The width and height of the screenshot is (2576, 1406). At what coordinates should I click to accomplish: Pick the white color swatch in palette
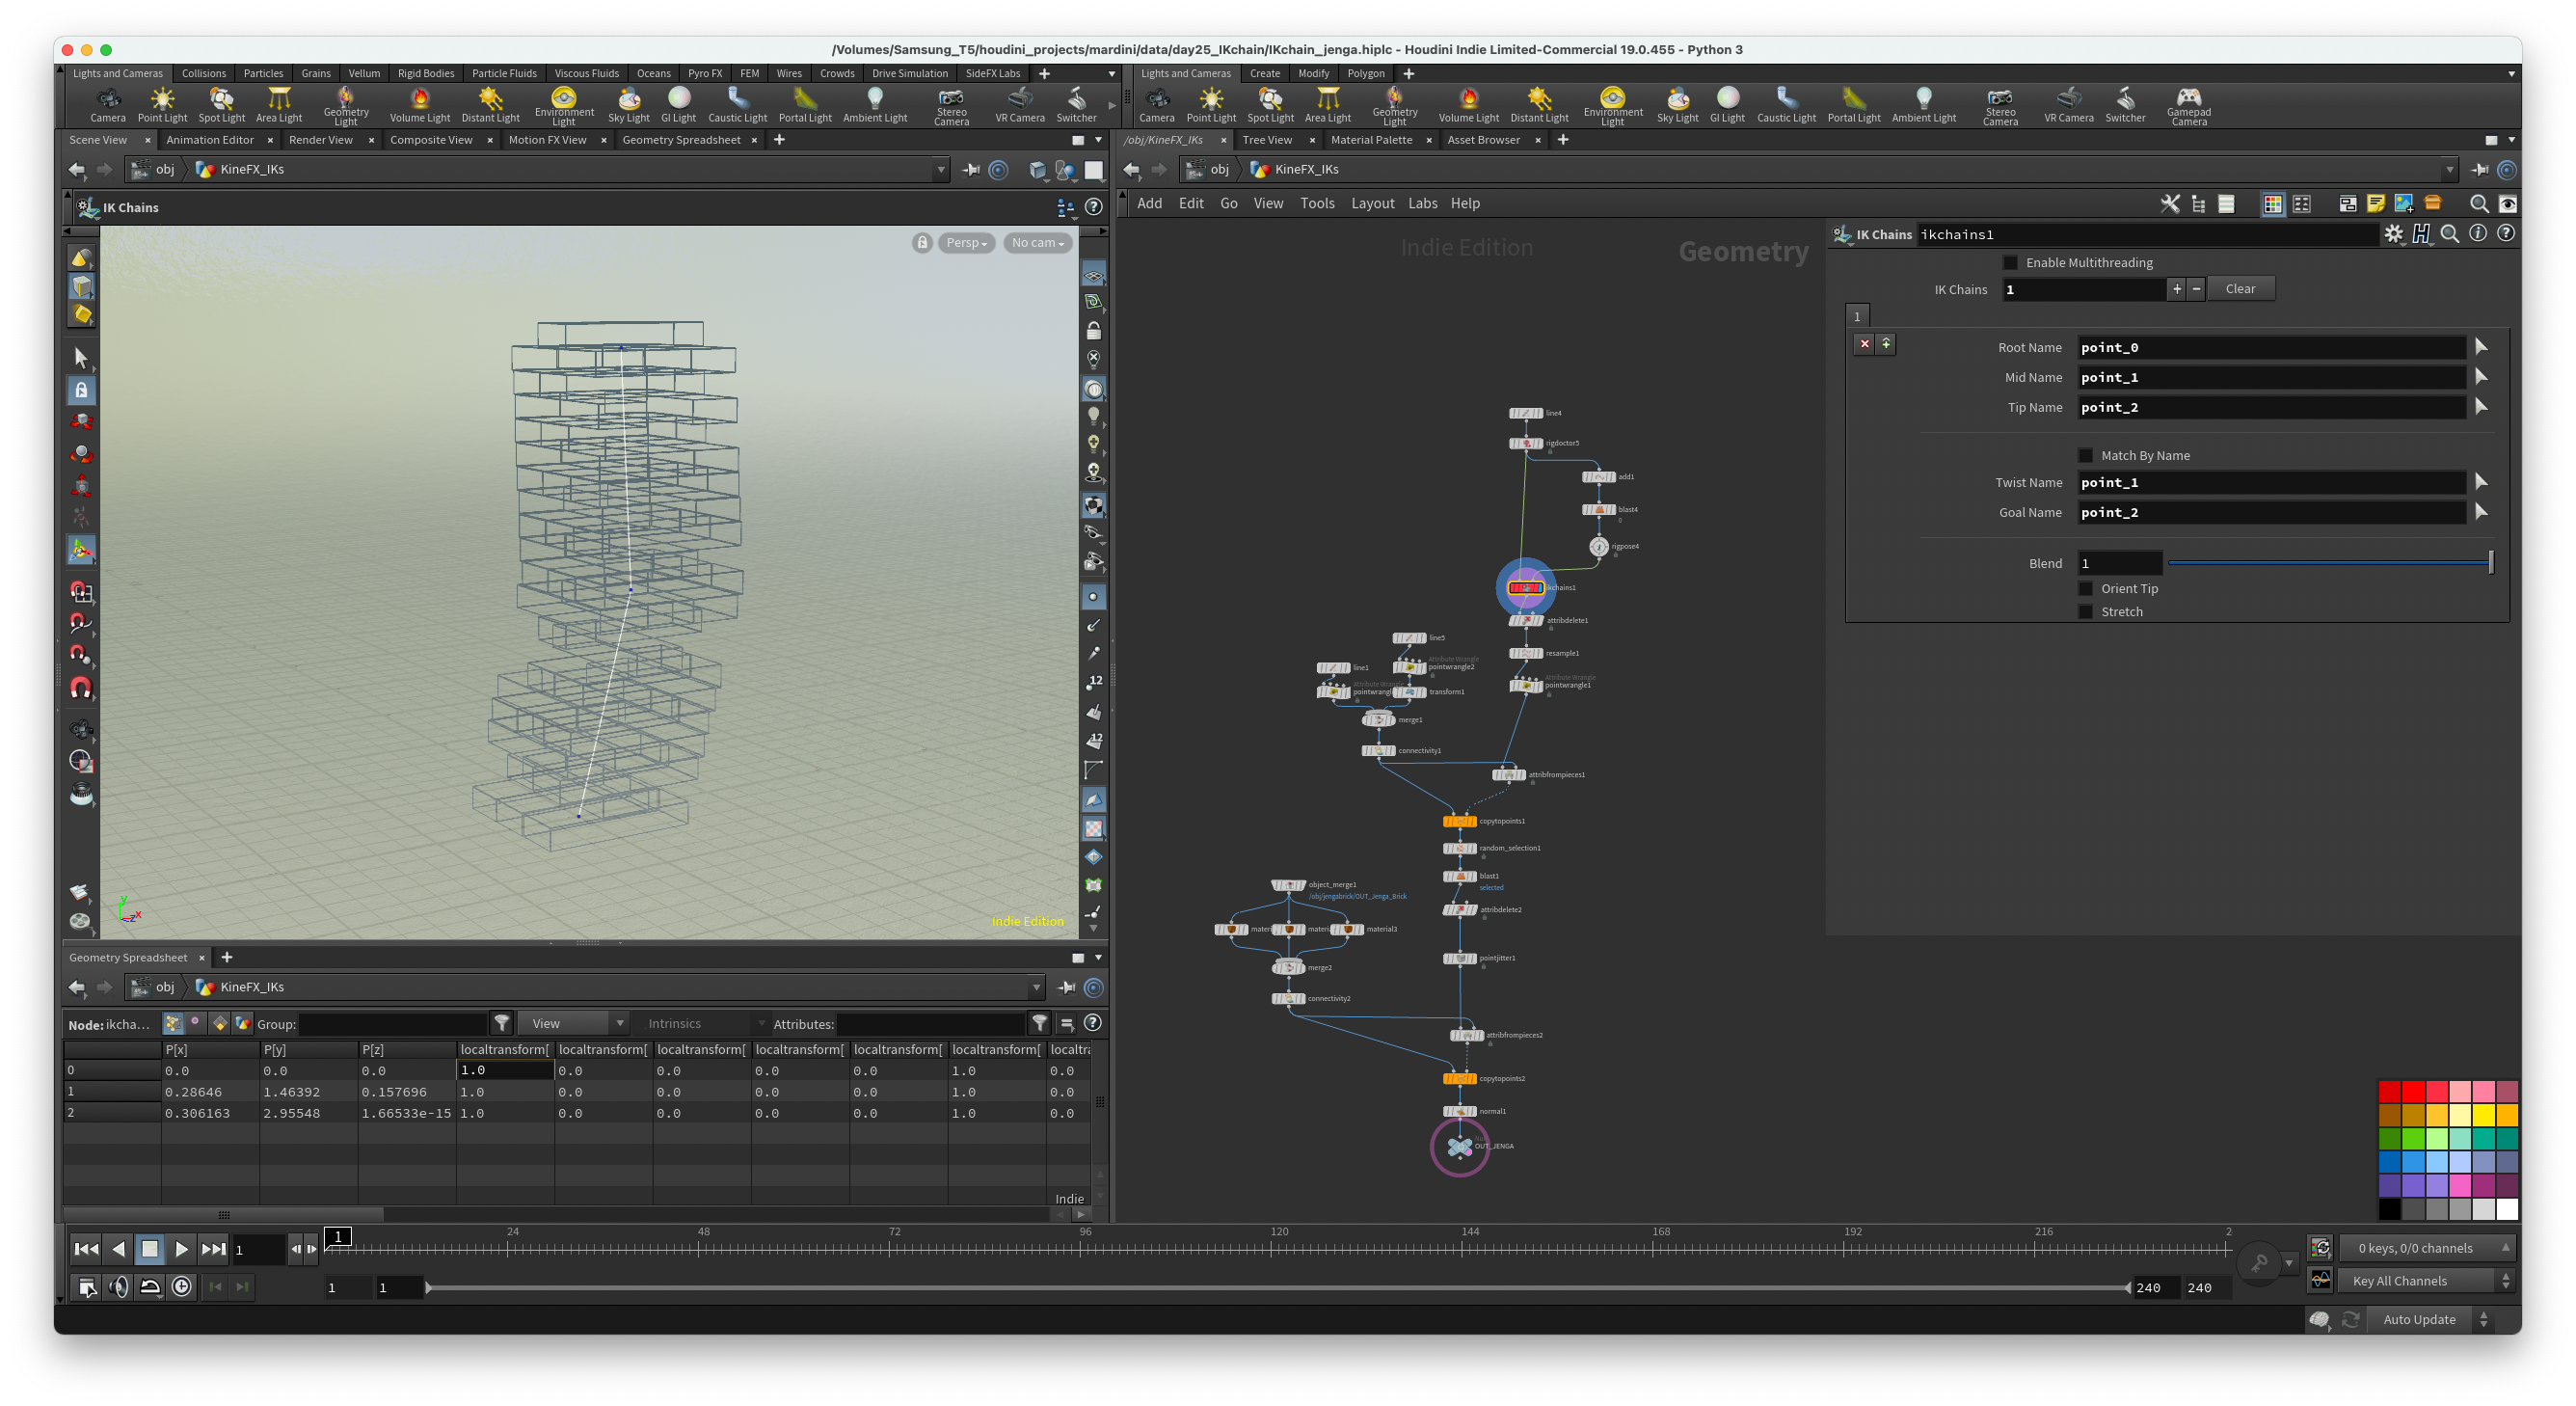tap(2507, 1210)
